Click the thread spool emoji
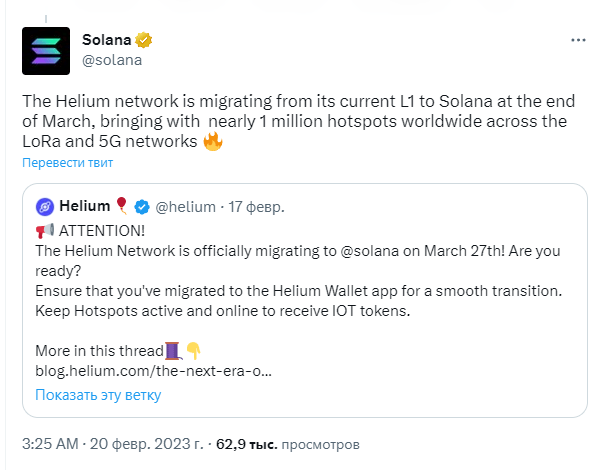Screen dimensions: 603x470 [x=173, y=351]
